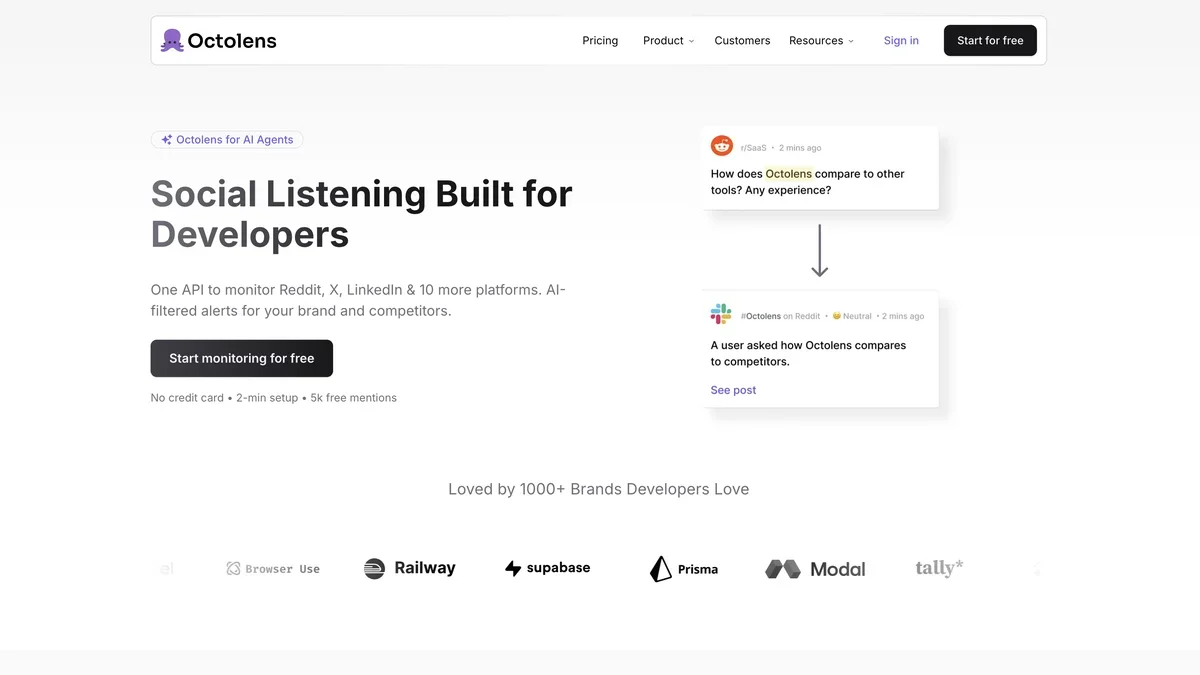Click the chevron next to Product

(691, 42)
